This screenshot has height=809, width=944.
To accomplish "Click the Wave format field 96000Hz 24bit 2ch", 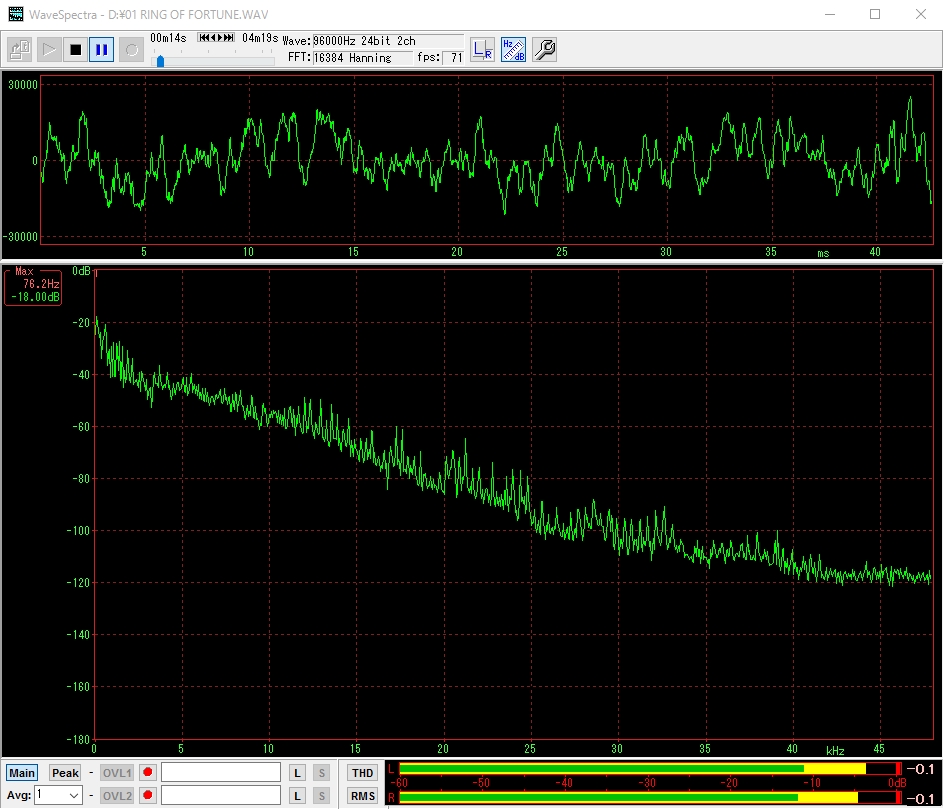I will [388, 41].
